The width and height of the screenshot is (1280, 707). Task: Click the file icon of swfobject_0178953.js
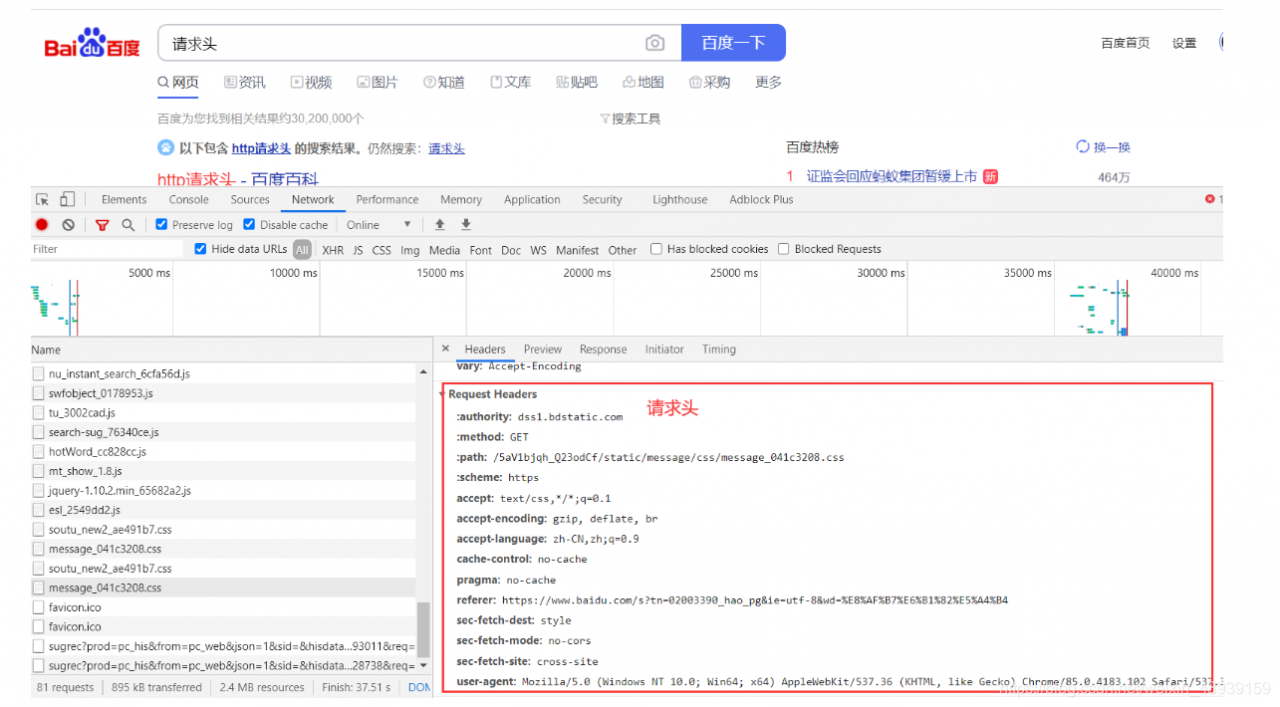tap(39, 393)
